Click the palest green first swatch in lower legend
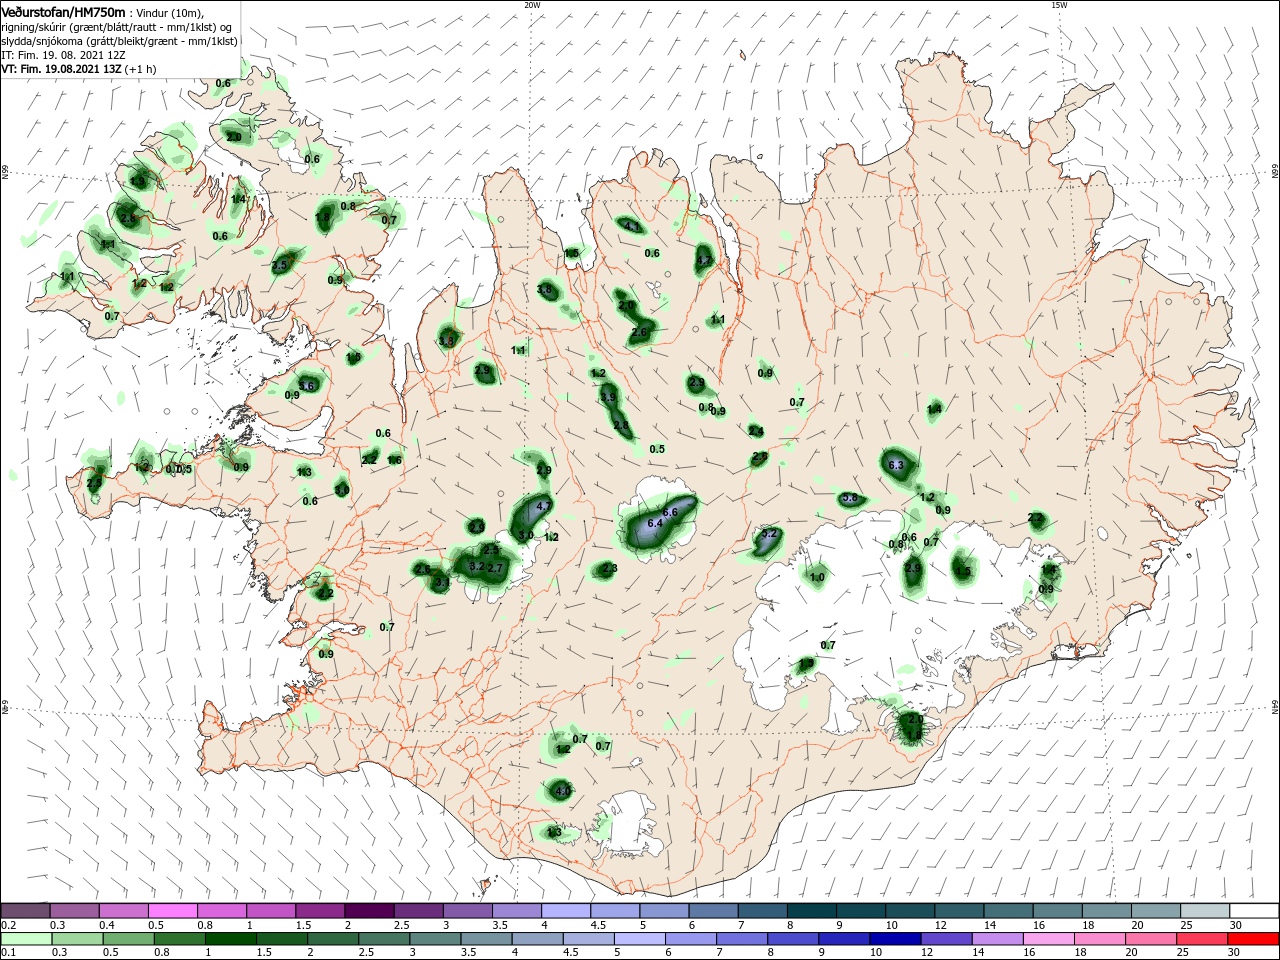The image size is (1280, 960). [26, 939]
